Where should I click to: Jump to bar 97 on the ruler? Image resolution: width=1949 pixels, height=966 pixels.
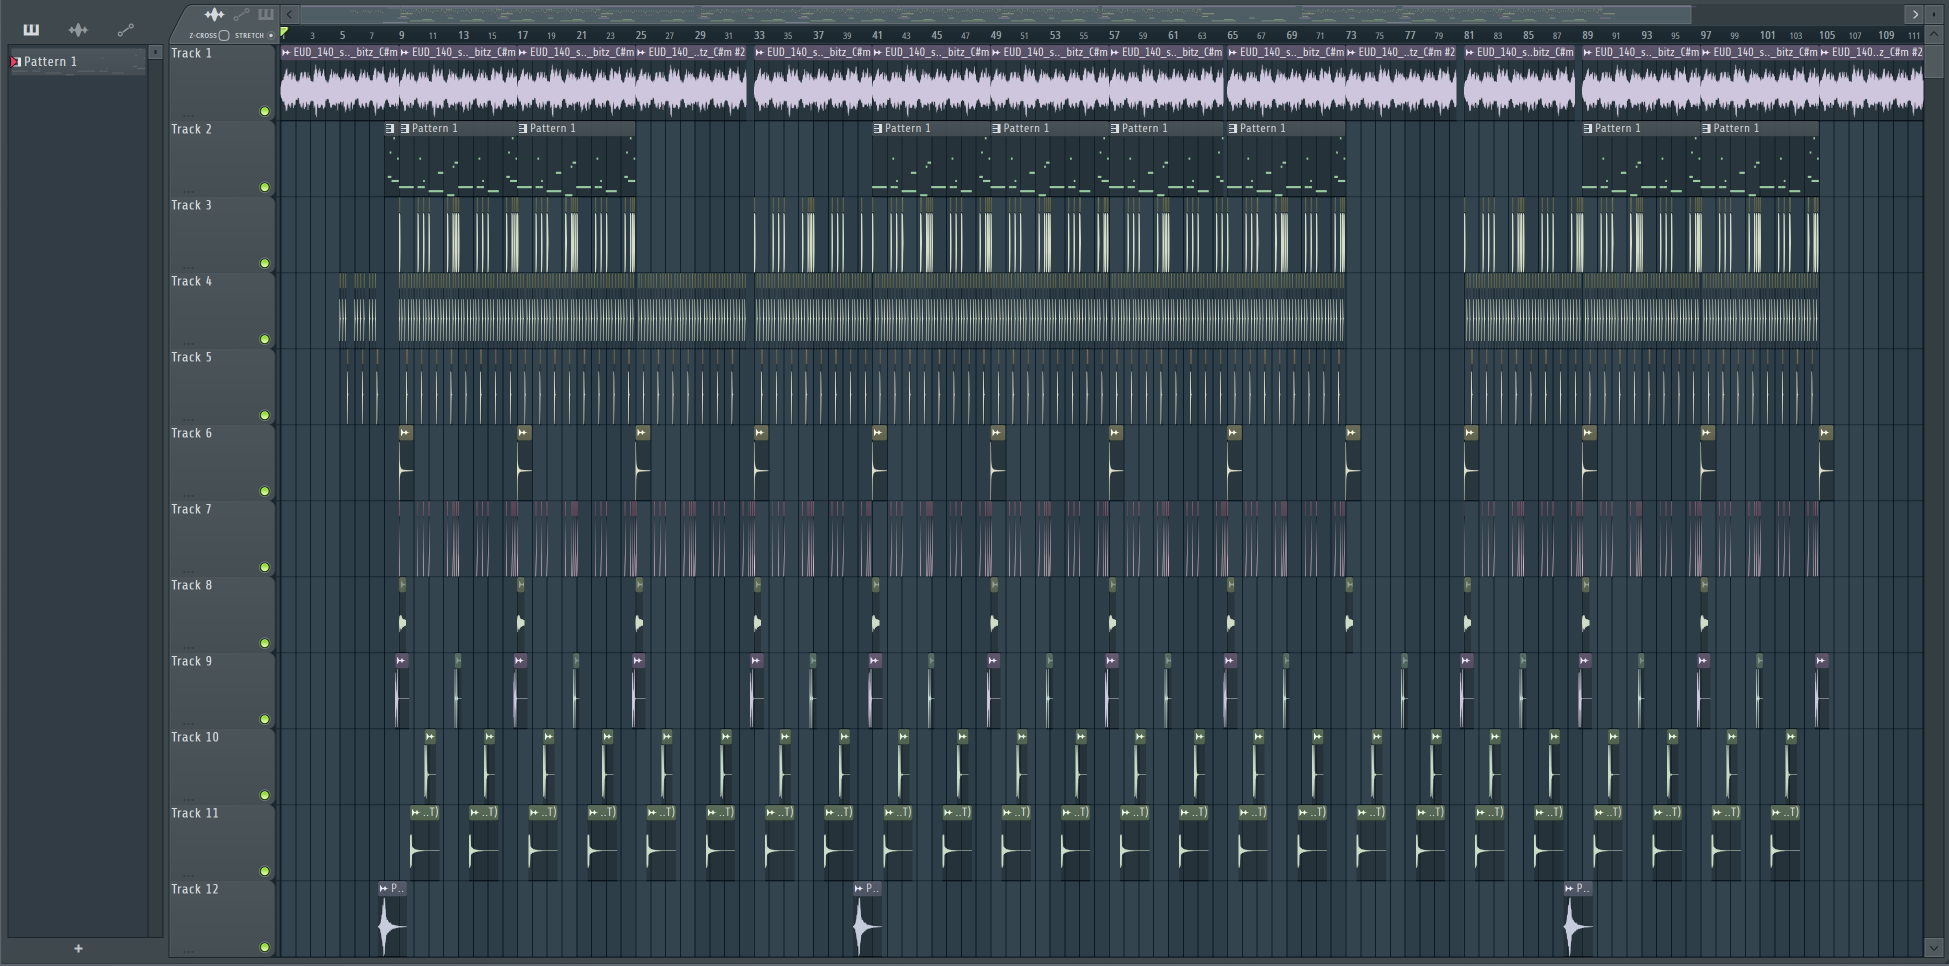click(1706, 35)
